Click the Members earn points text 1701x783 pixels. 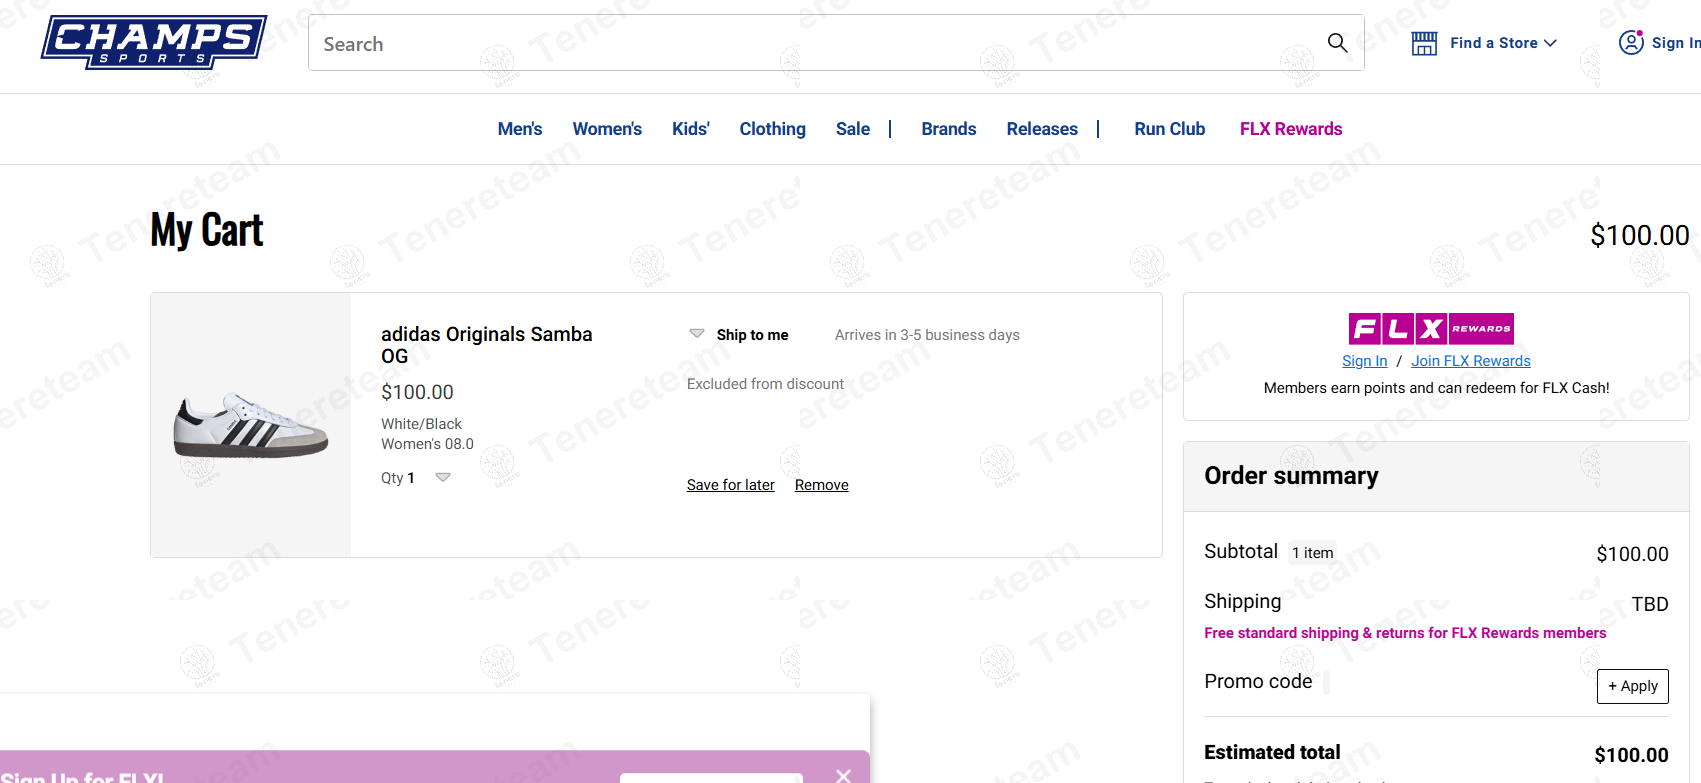(x=1436, y=388)
